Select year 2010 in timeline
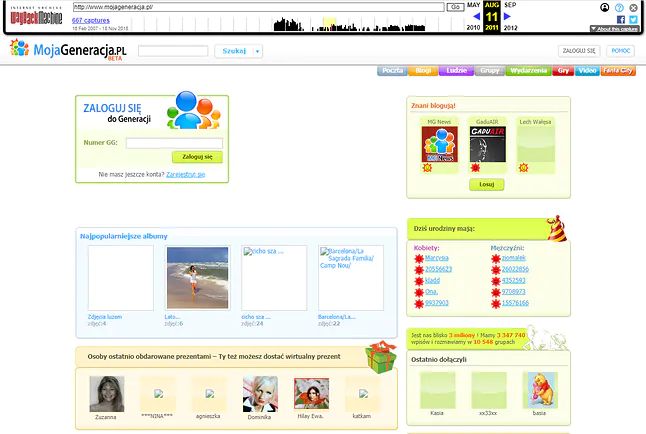Image resolution: width=646 pixels, height=434 pixels. coord(473,28)
